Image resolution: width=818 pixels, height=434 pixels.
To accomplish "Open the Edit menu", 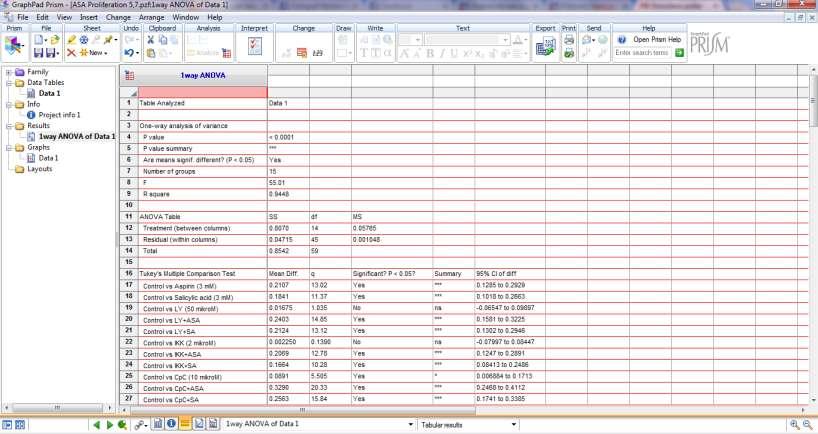I will pyautogui.click(x=42, y=17).
